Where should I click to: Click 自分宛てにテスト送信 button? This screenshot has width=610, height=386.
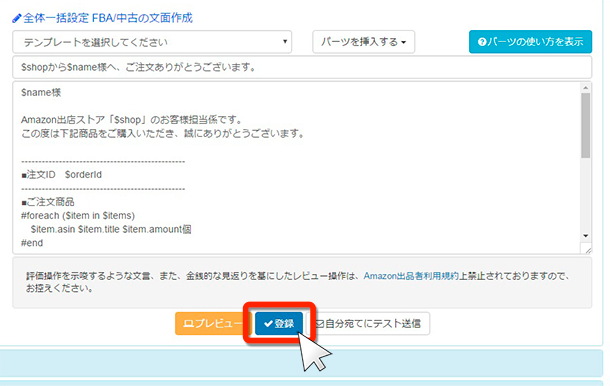coord(370,323)
